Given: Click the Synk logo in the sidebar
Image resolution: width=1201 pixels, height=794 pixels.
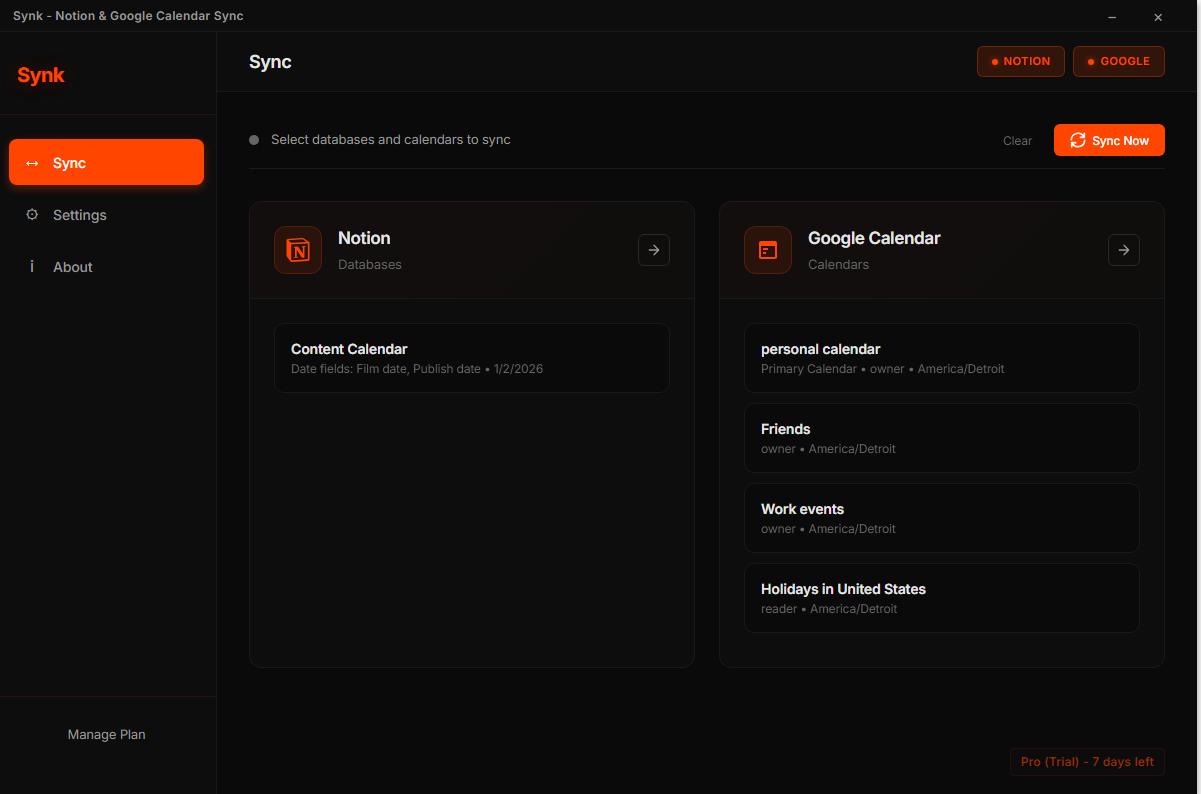Looking at the screenshot, I should [40, 75].
